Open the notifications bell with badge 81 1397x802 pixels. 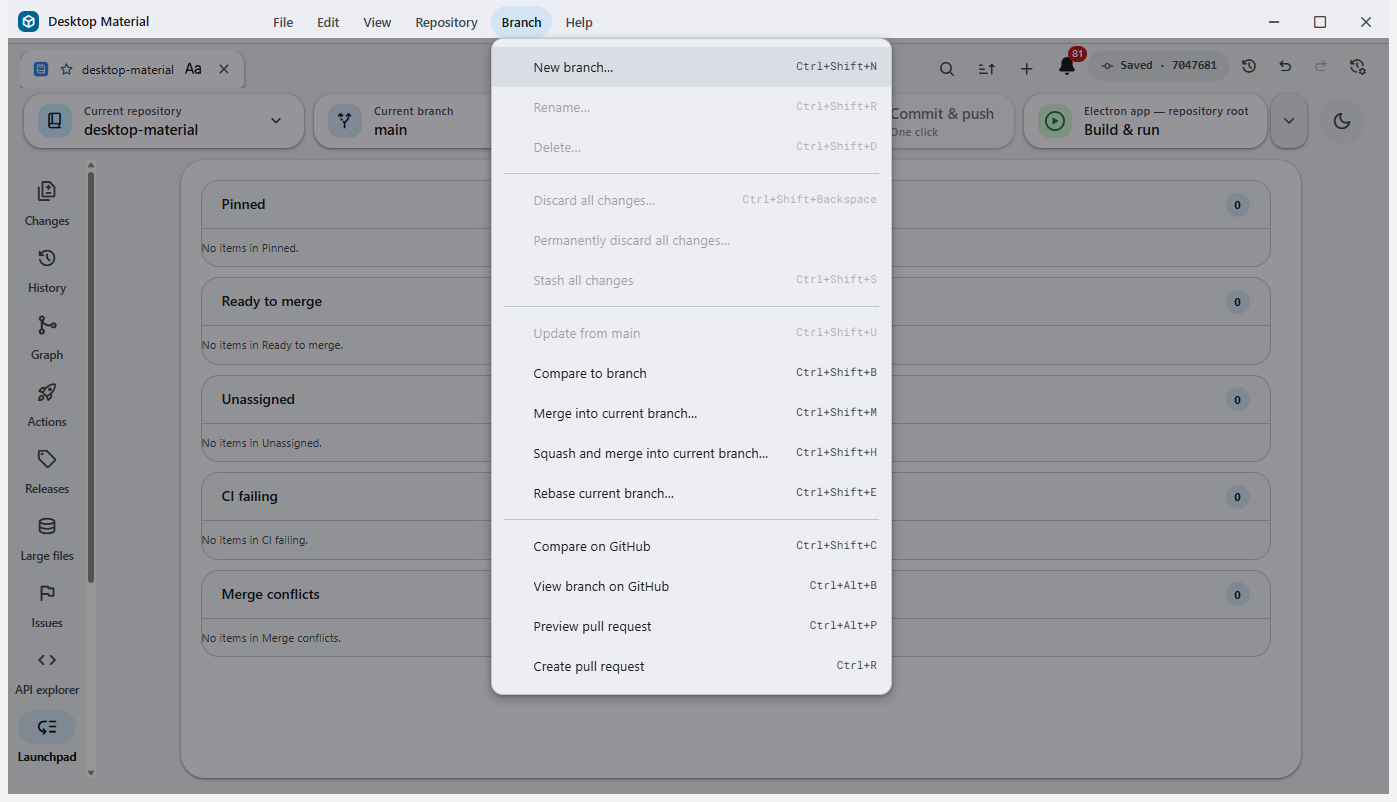[x=1067, y=66]
